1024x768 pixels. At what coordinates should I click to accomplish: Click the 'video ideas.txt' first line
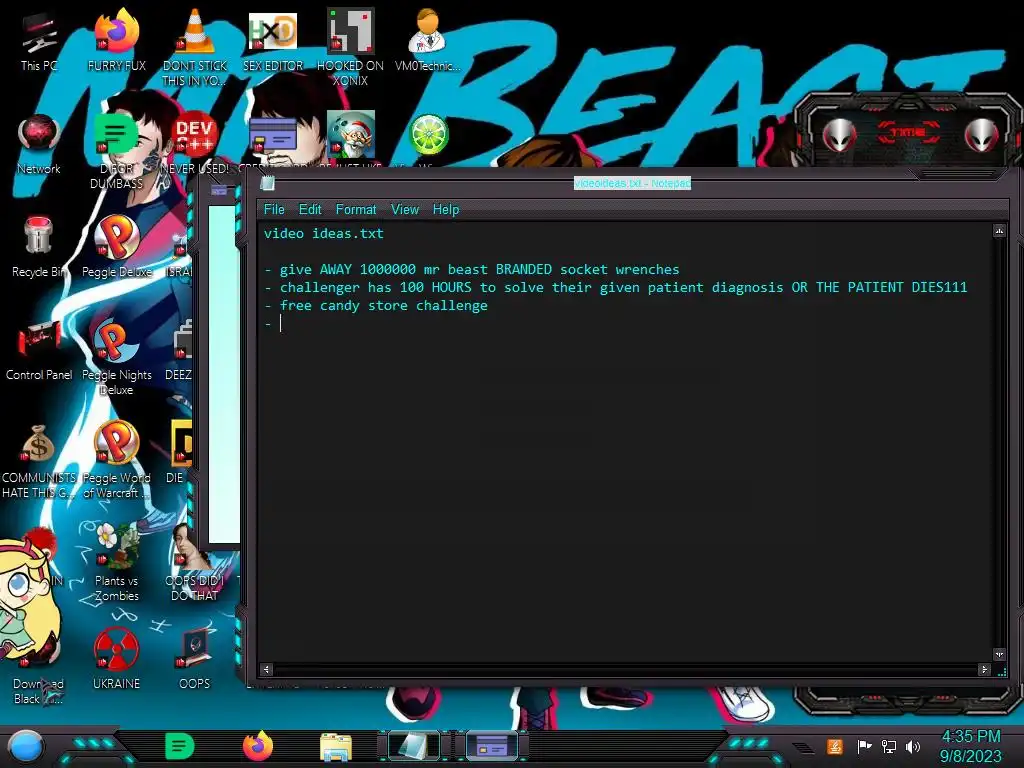tap(323, 234)
